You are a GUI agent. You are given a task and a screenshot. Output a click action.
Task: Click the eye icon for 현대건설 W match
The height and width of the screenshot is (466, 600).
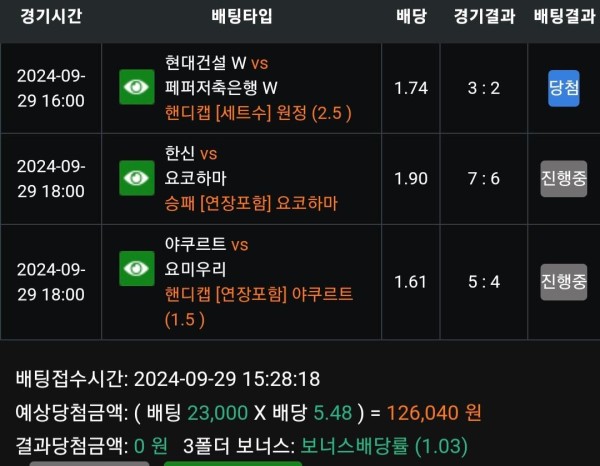pyautogui.click(x=137, y=87)
